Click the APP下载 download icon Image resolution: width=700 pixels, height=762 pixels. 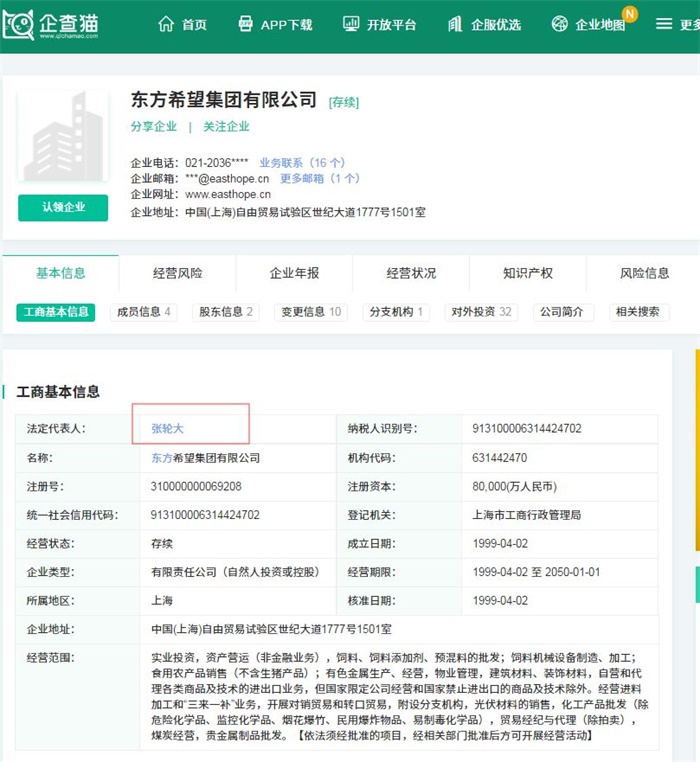click(x=246, y=24)
